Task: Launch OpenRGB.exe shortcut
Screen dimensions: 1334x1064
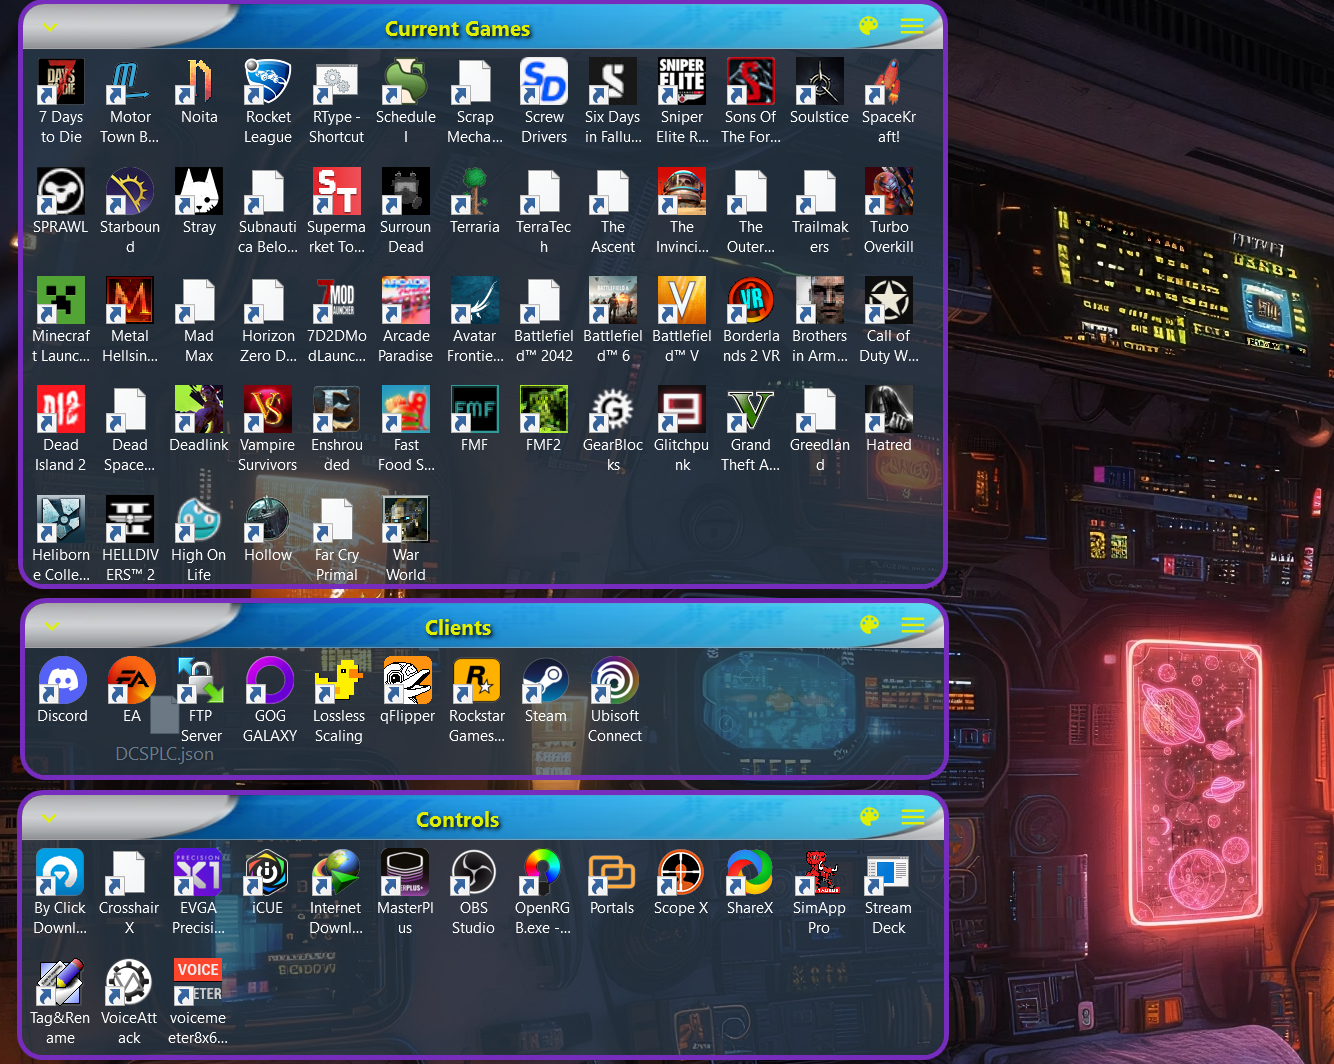Action: coord(543,873)
